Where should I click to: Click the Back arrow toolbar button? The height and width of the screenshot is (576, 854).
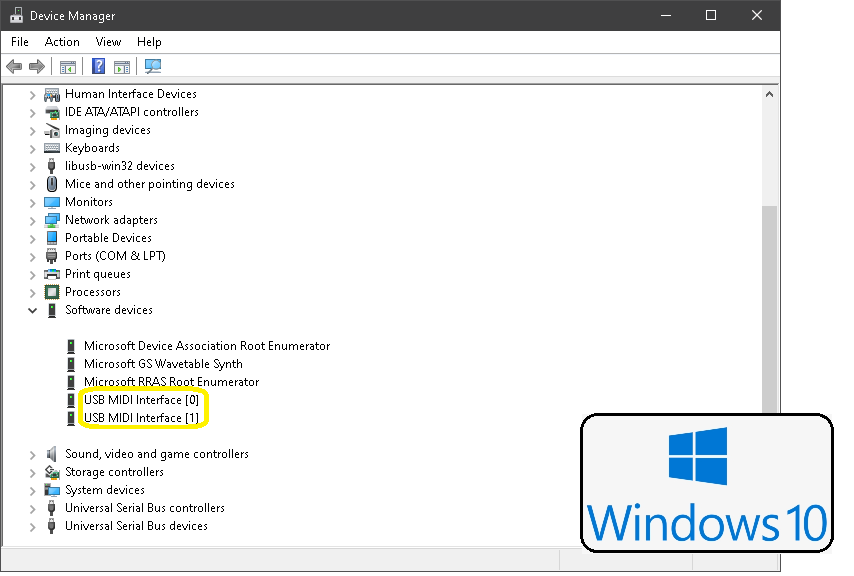pos(14,67)
